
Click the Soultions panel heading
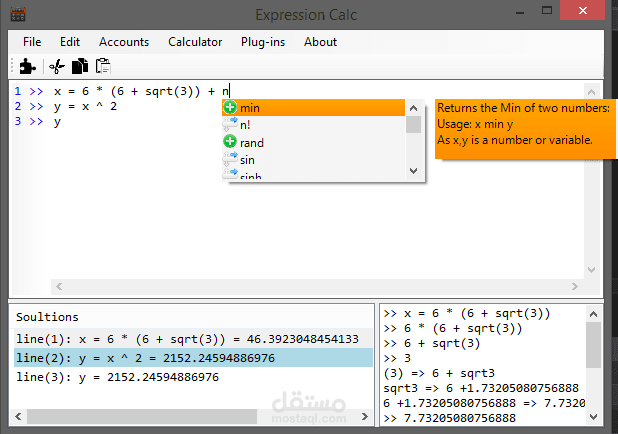pos(47,317)
